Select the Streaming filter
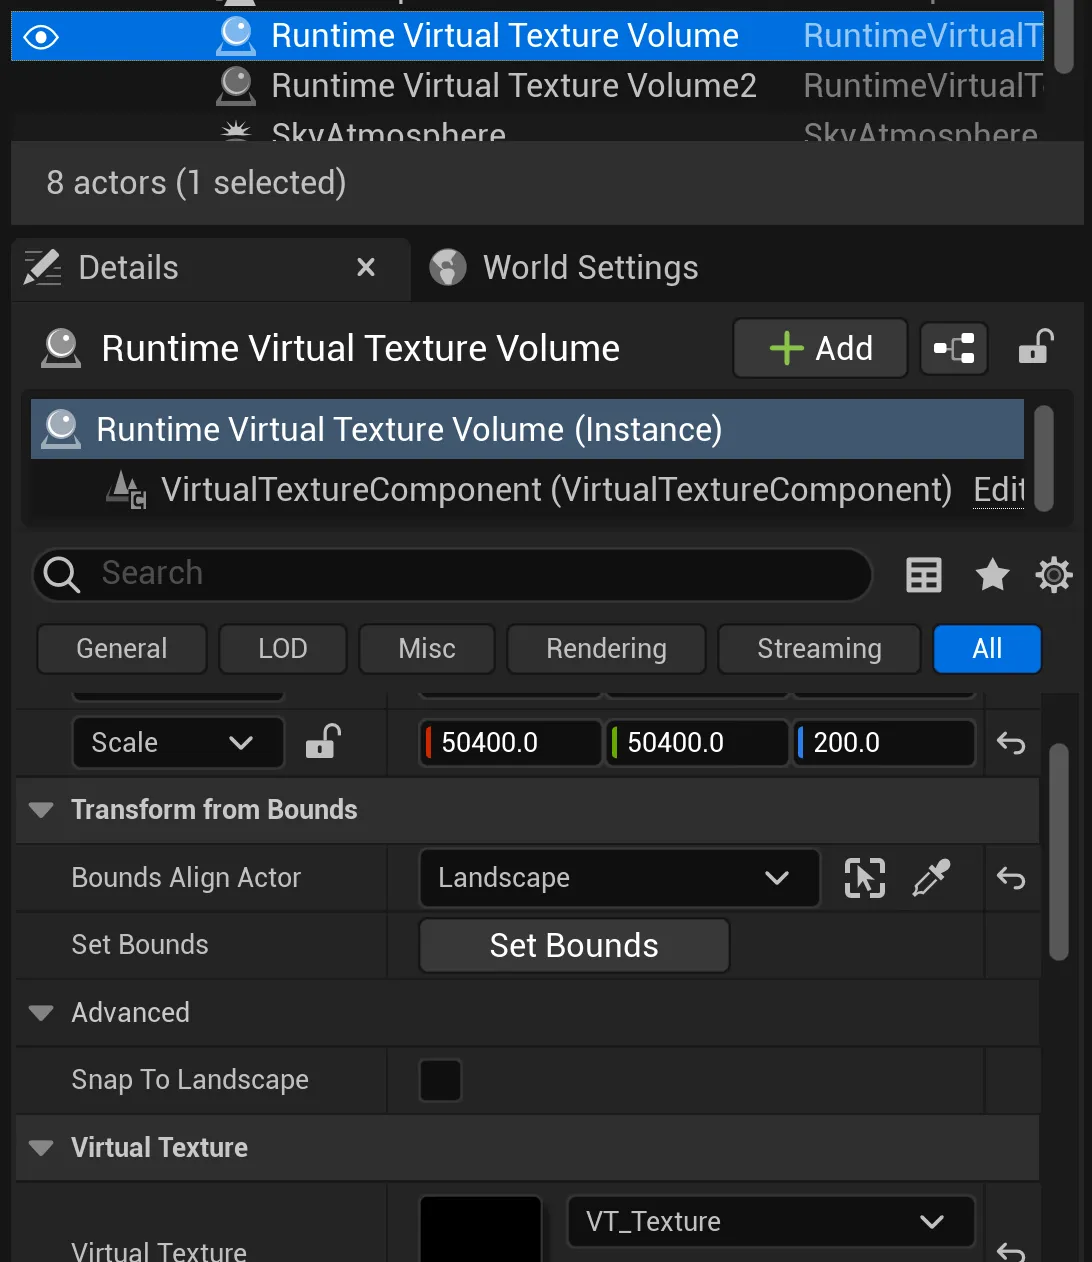This screenshot has height=1262, width=1092. click(x=819, y=649)
